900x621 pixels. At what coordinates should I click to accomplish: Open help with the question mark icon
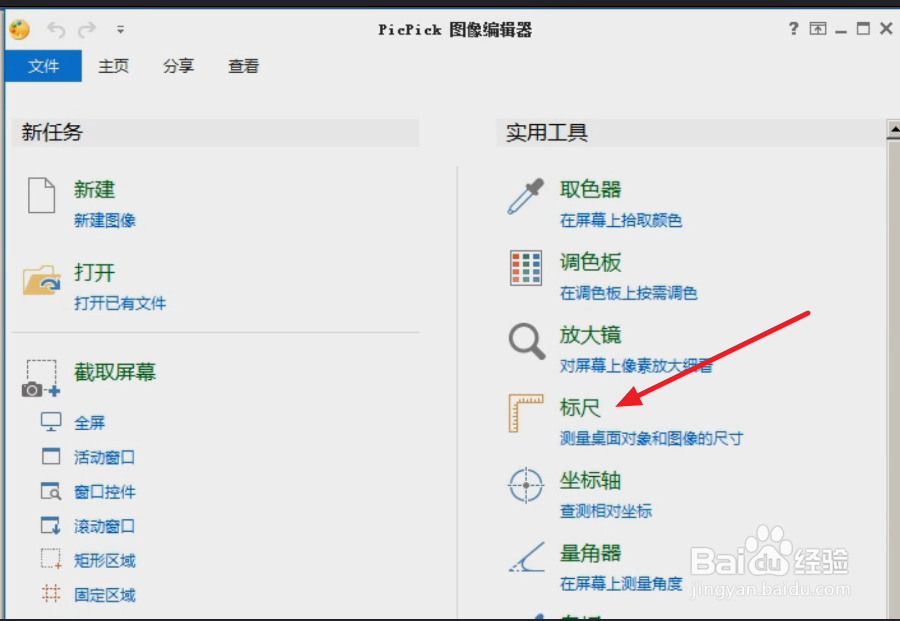(x=793, y=28)
